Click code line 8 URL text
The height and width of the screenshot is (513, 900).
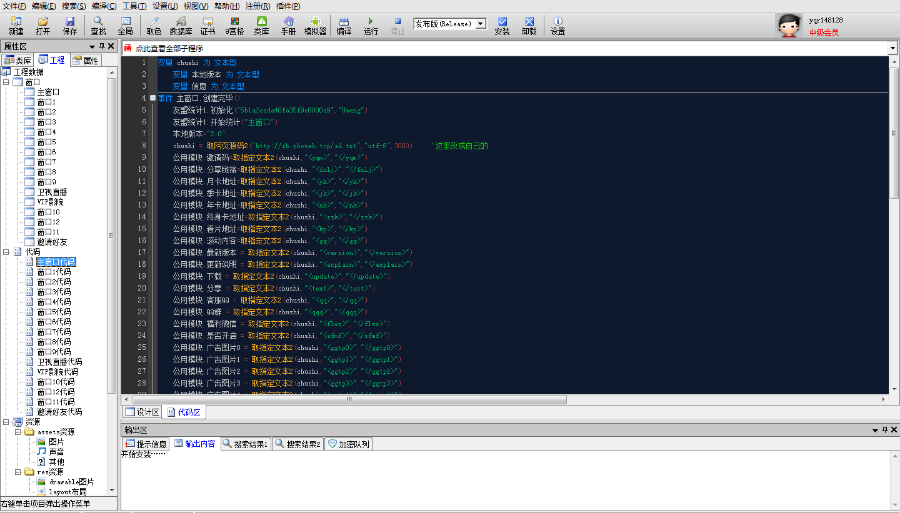click(308, 146)
